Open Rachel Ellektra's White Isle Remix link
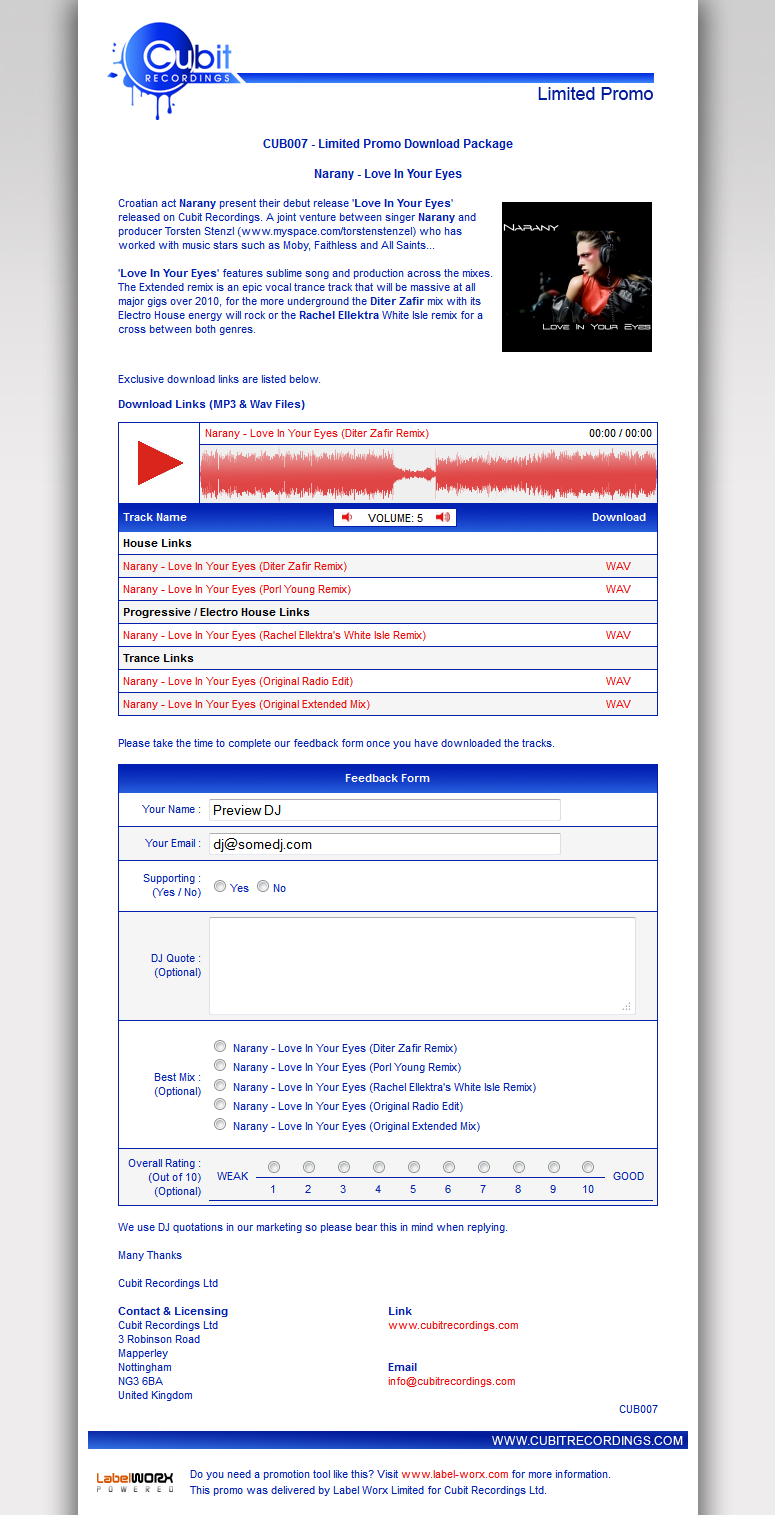775x1515 pixels. 274,635
